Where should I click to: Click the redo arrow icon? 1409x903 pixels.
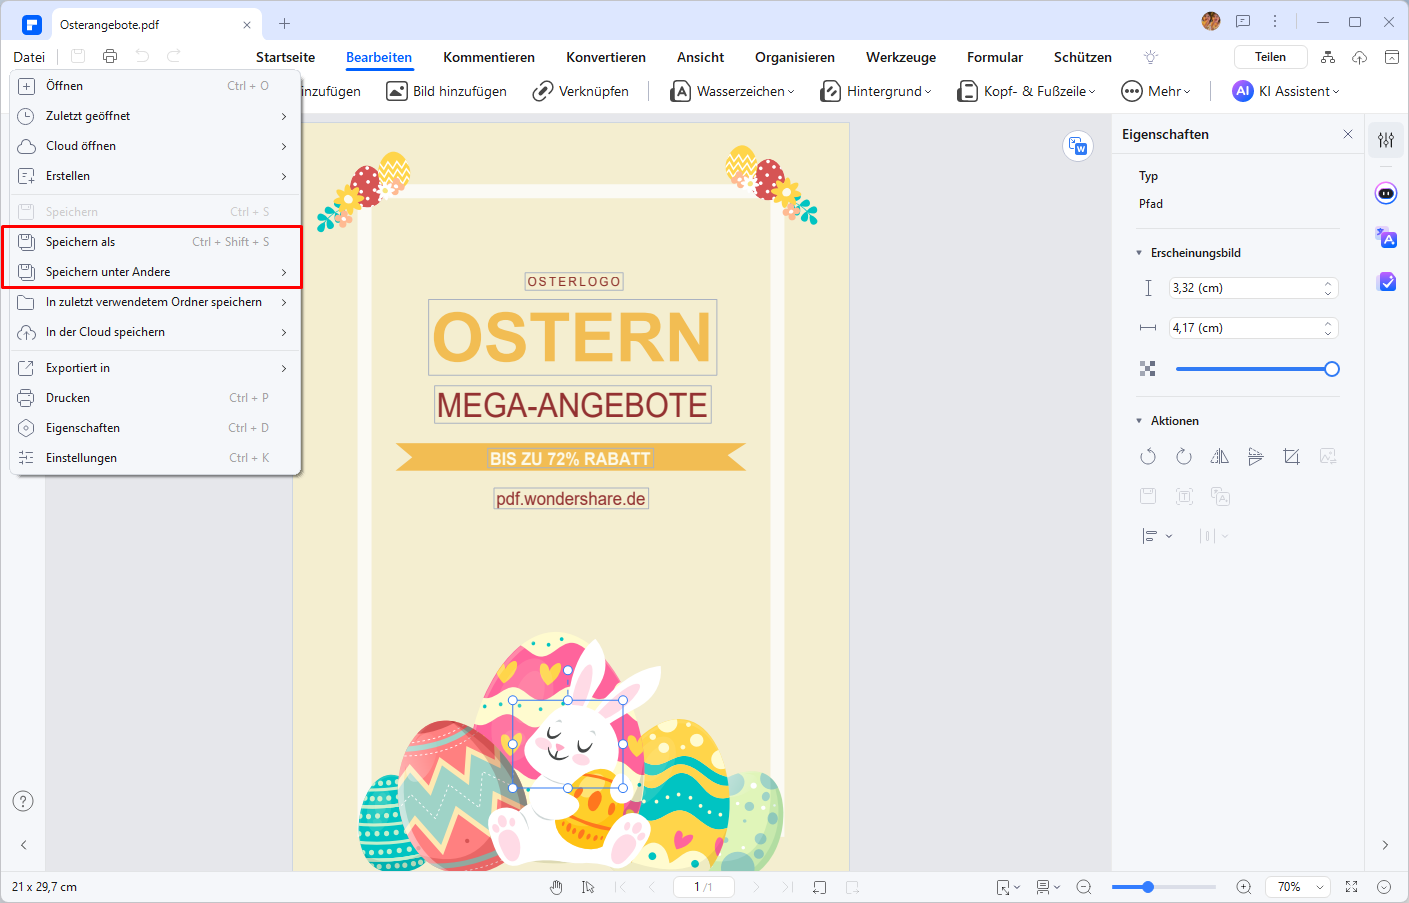pos(174,57)
